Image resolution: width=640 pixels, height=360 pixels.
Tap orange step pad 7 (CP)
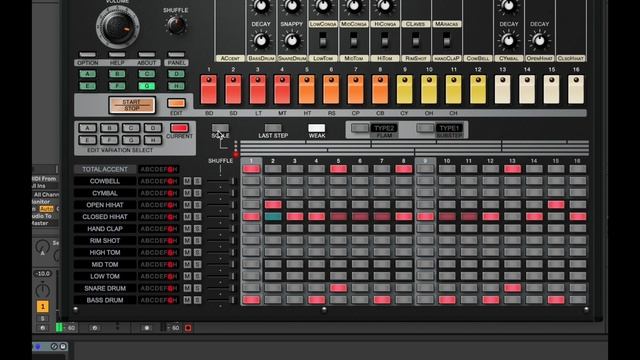point(356,89)
